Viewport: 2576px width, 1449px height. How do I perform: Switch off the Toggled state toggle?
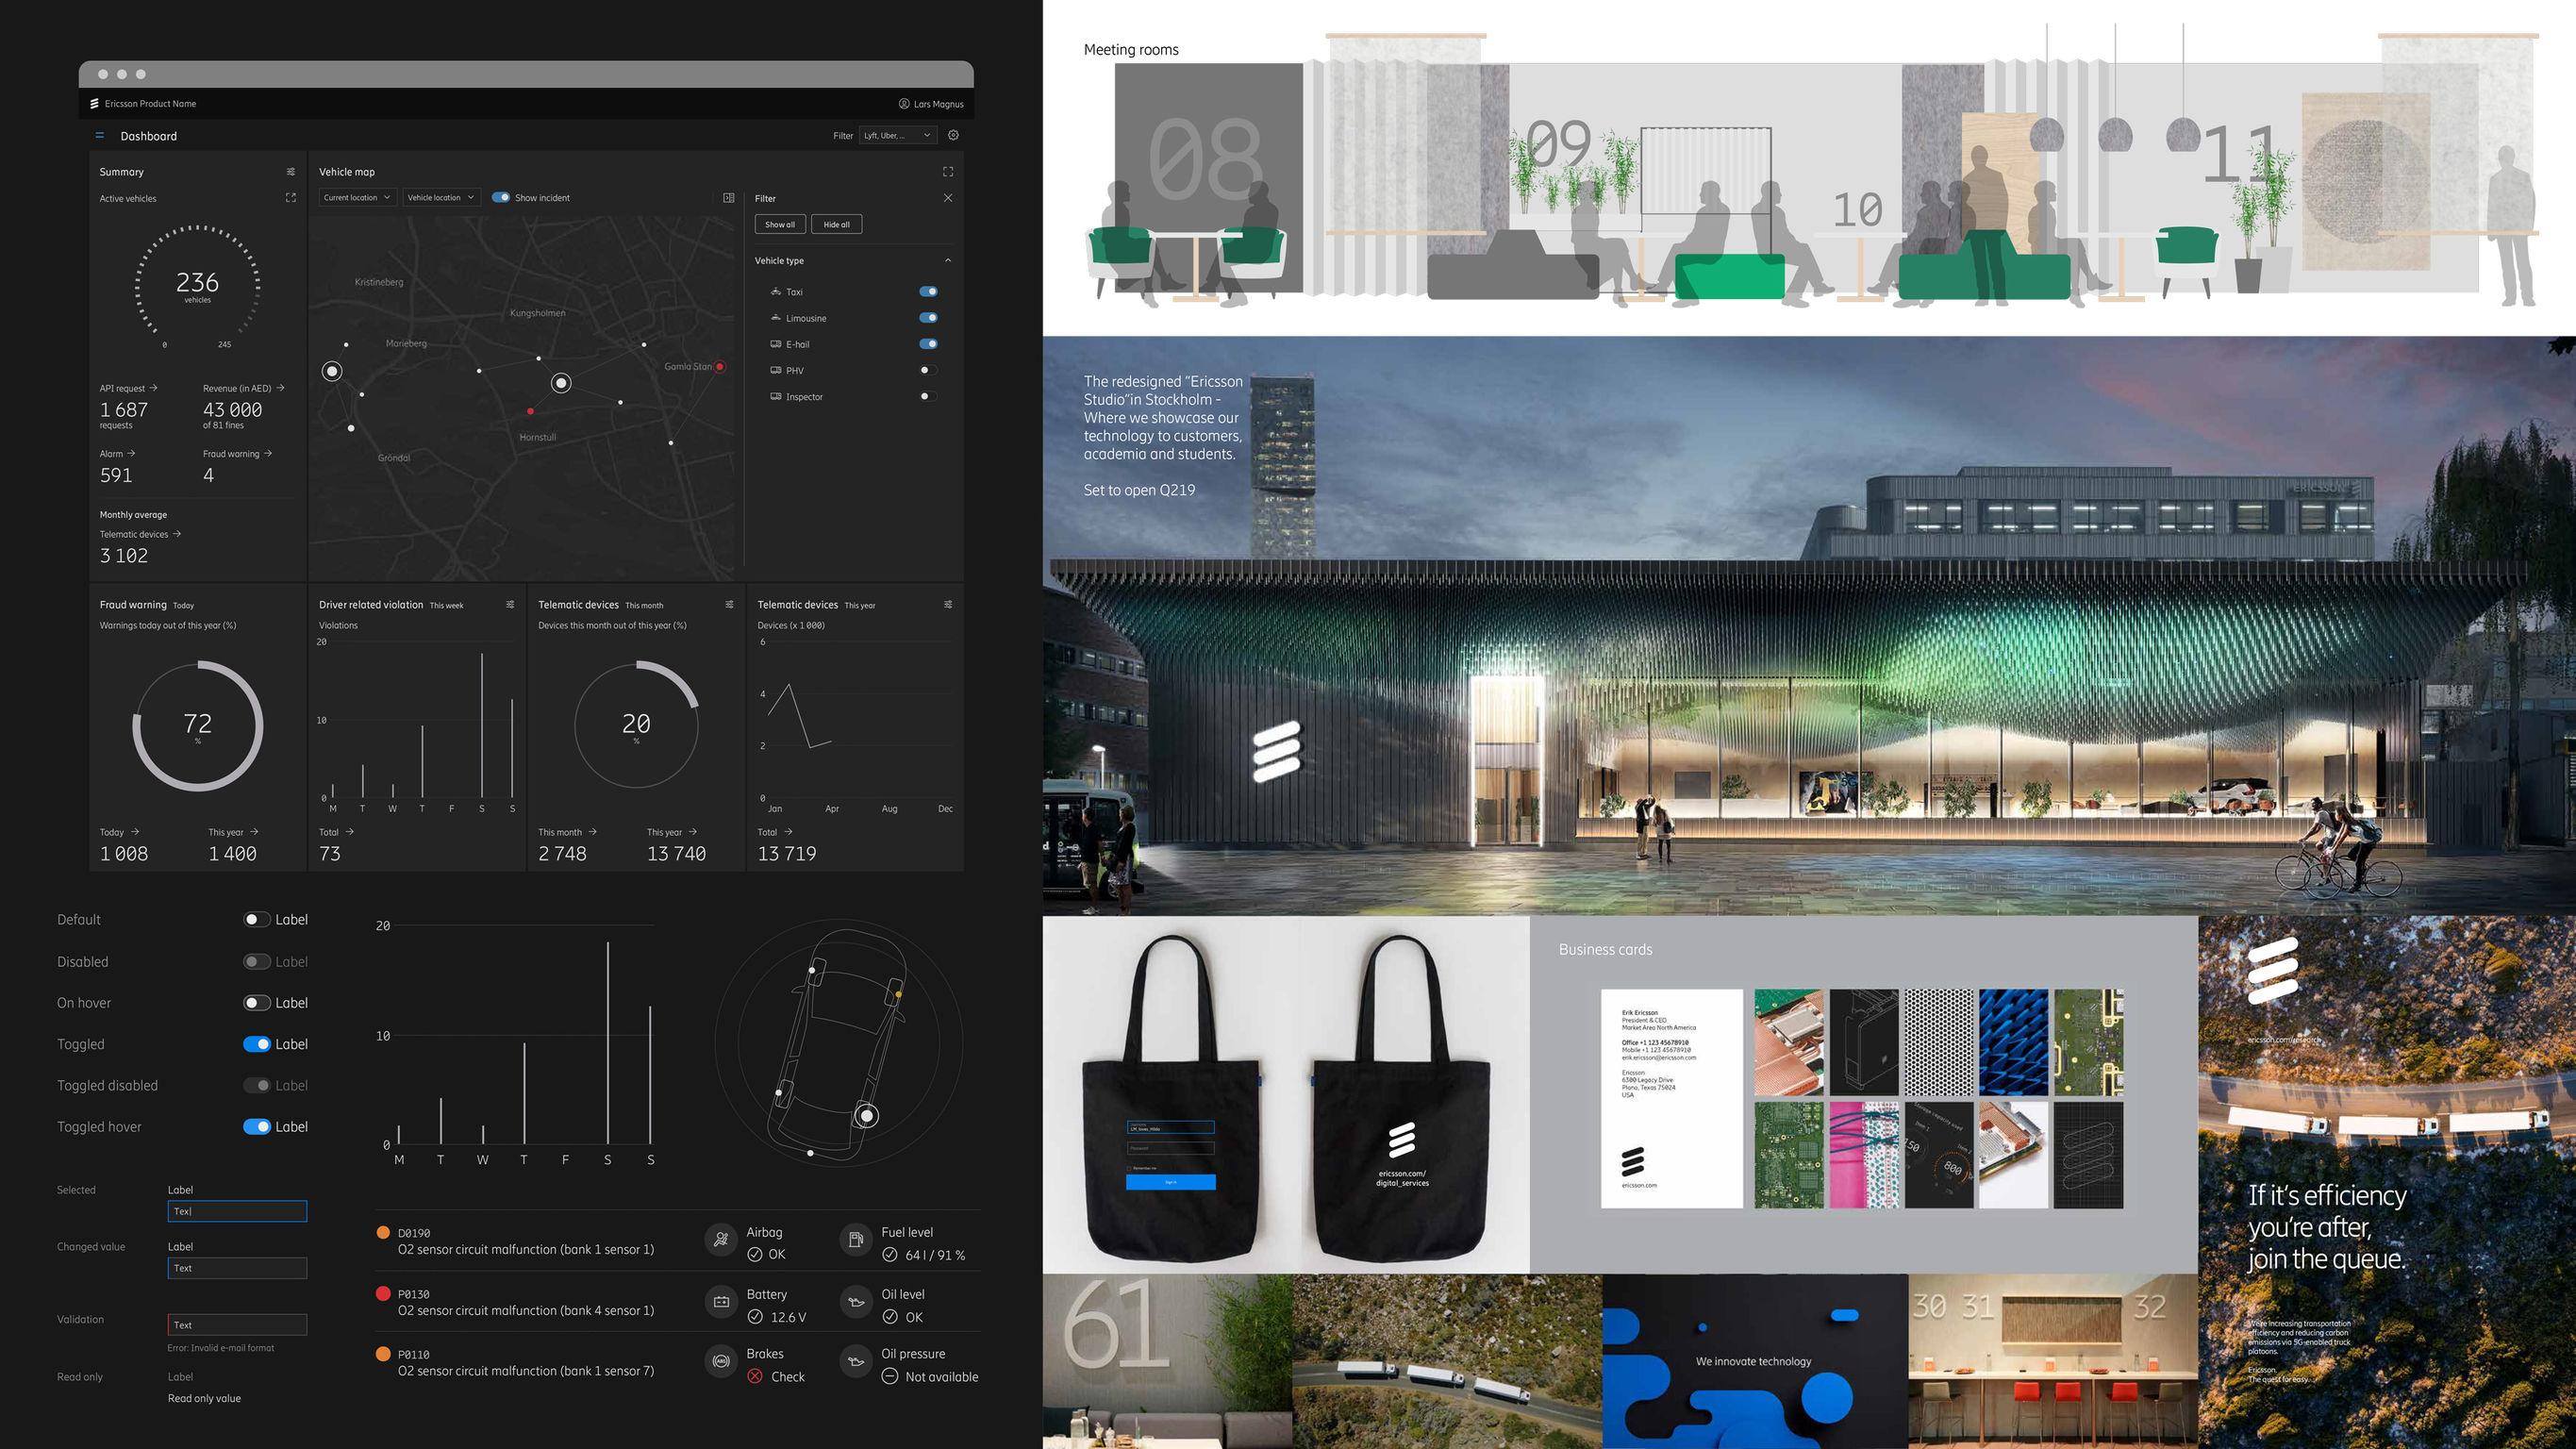point(257,1044)
